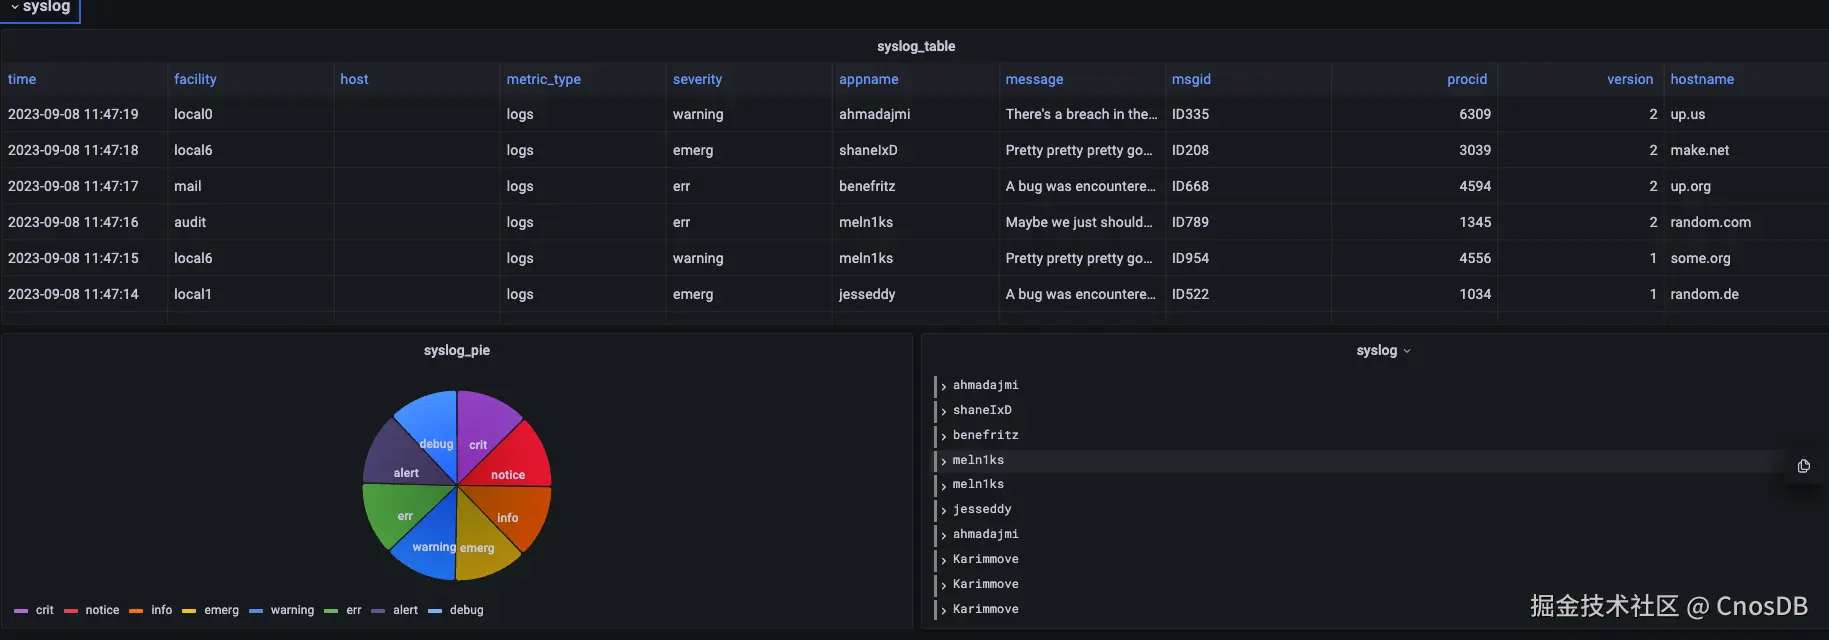Image resolution: width=1829 pixels, height=640 pixels.
Task: Expand the shaneIxD log entry
Action: pos(943,411)
